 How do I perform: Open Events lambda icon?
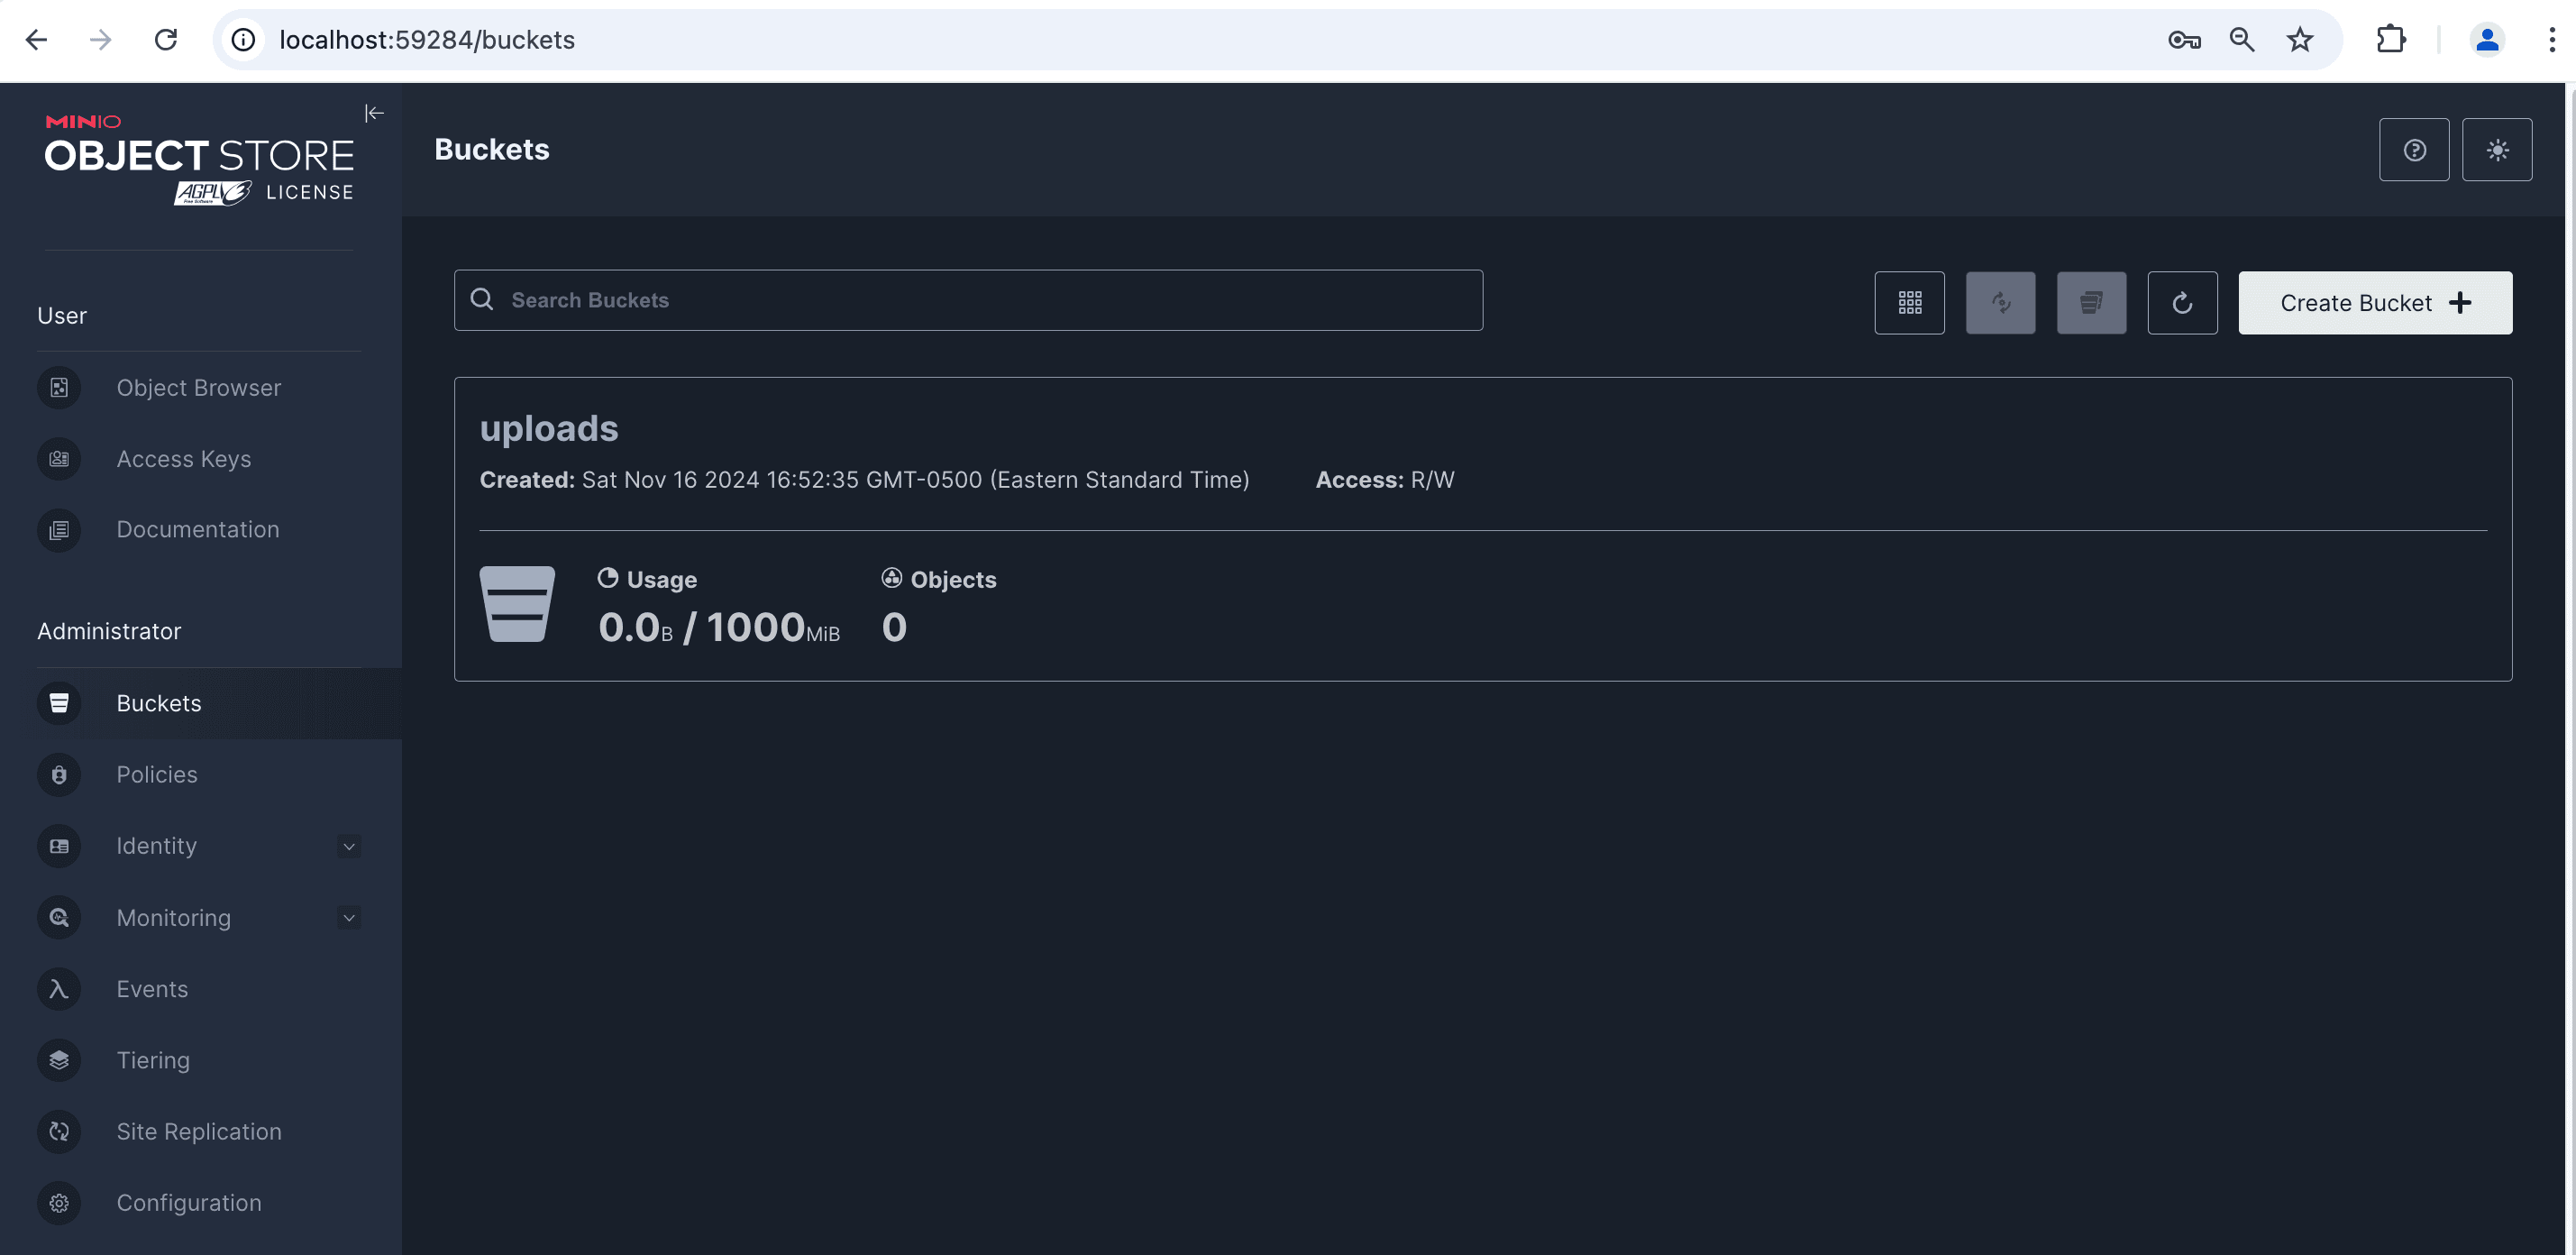pyautogui.click(x=59, y=989)
